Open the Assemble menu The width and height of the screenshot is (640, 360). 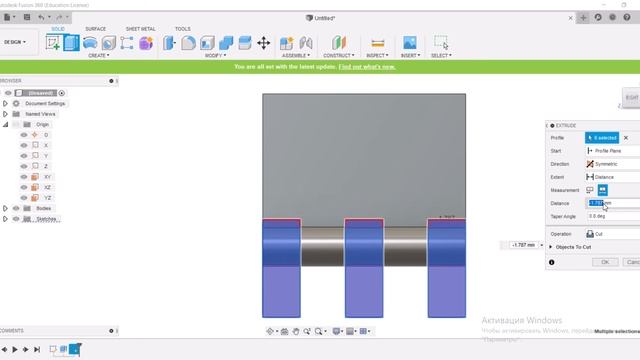[x=296, y=55]
